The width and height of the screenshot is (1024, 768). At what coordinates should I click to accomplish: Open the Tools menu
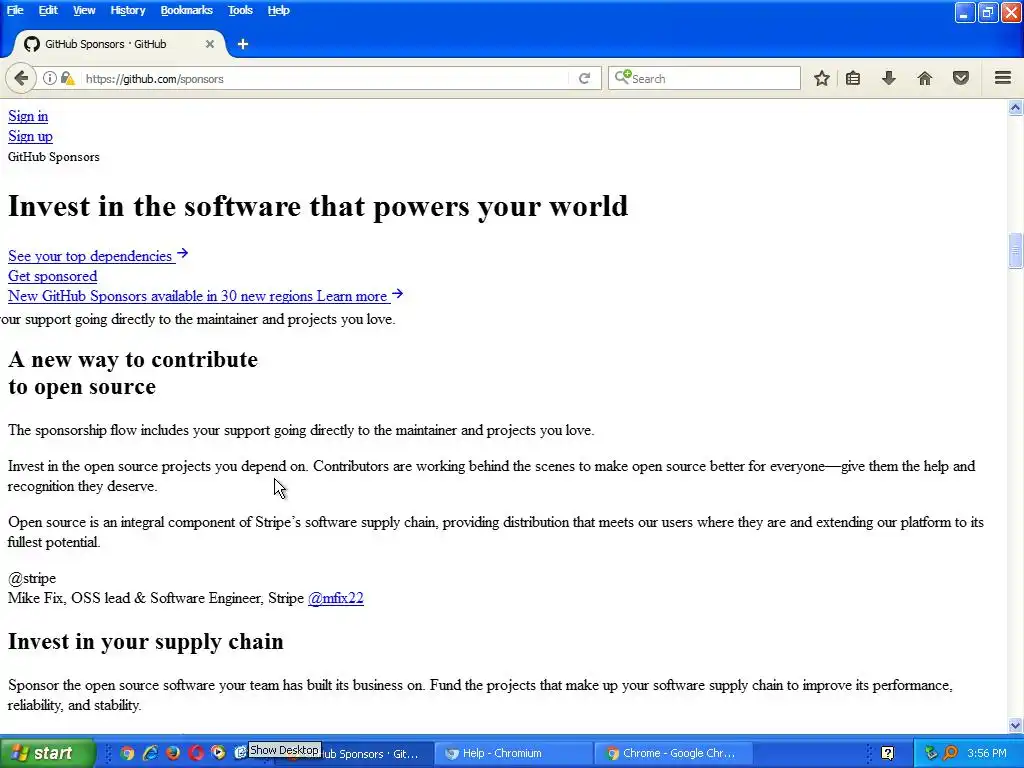240,10
